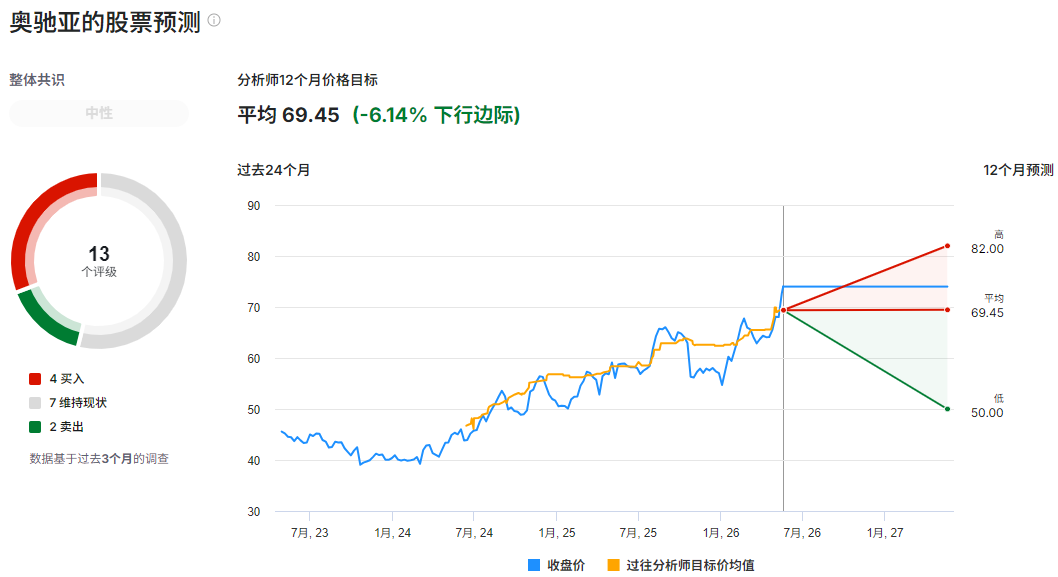Click the 平均 69.45 forecast label
The width and height of the screenshot is (1058, 577).
coord(988,306)
